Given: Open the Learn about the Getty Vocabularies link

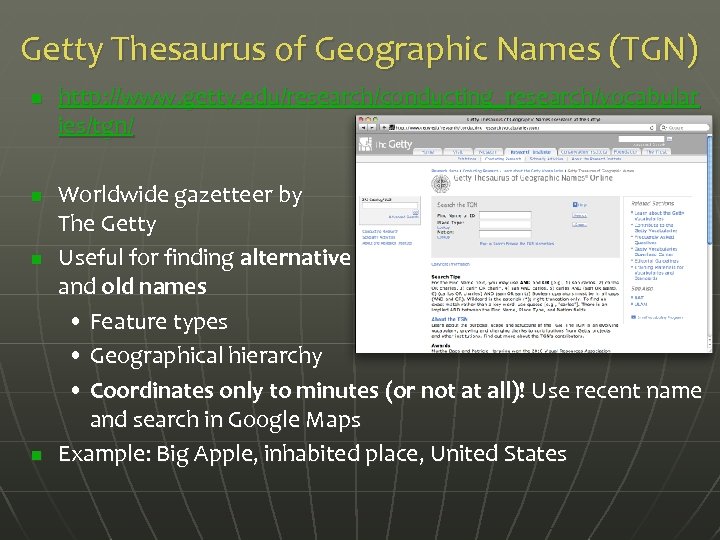Looking at the screenshot, I should 659,216.
